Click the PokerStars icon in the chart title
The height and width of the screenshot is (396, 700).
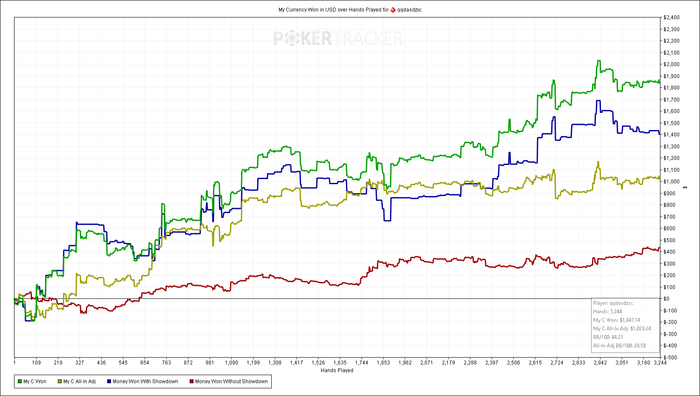[x=393, y=9]
